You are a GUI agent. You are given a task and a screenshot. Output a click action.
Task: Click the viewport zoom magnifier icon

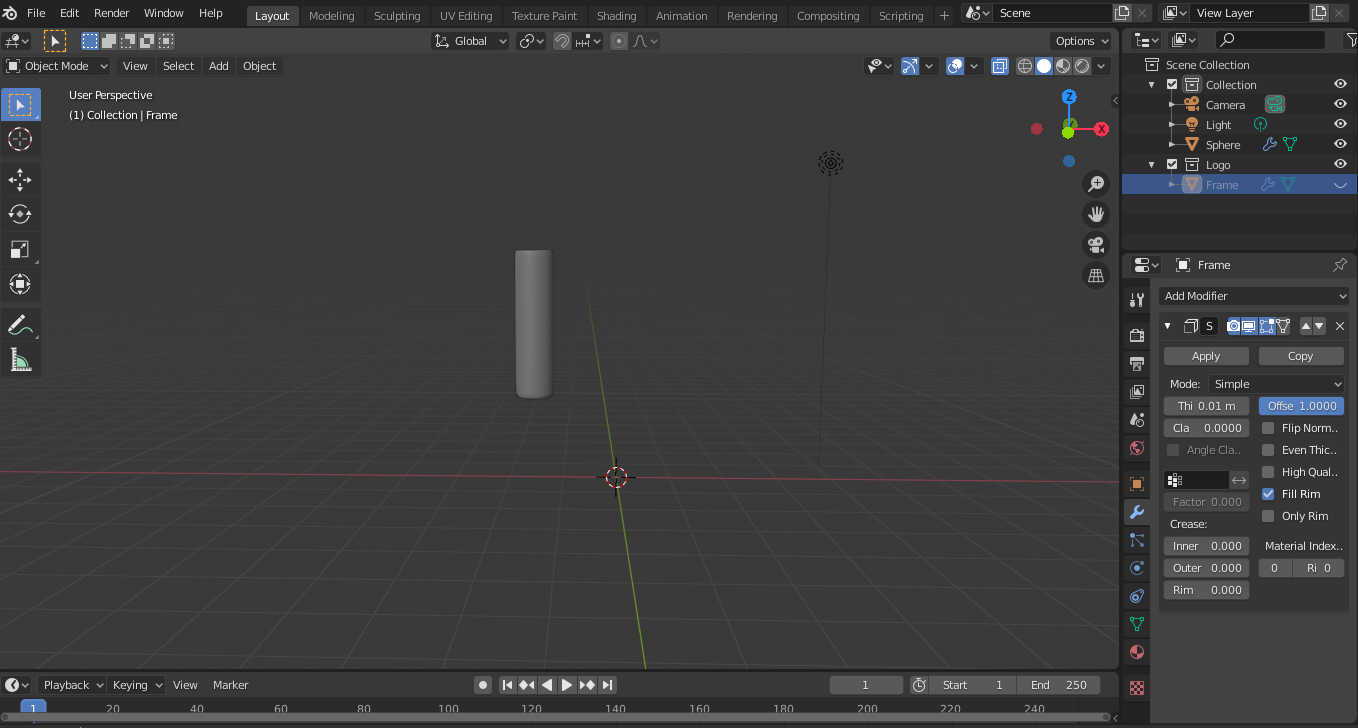tap(1096, 184)
